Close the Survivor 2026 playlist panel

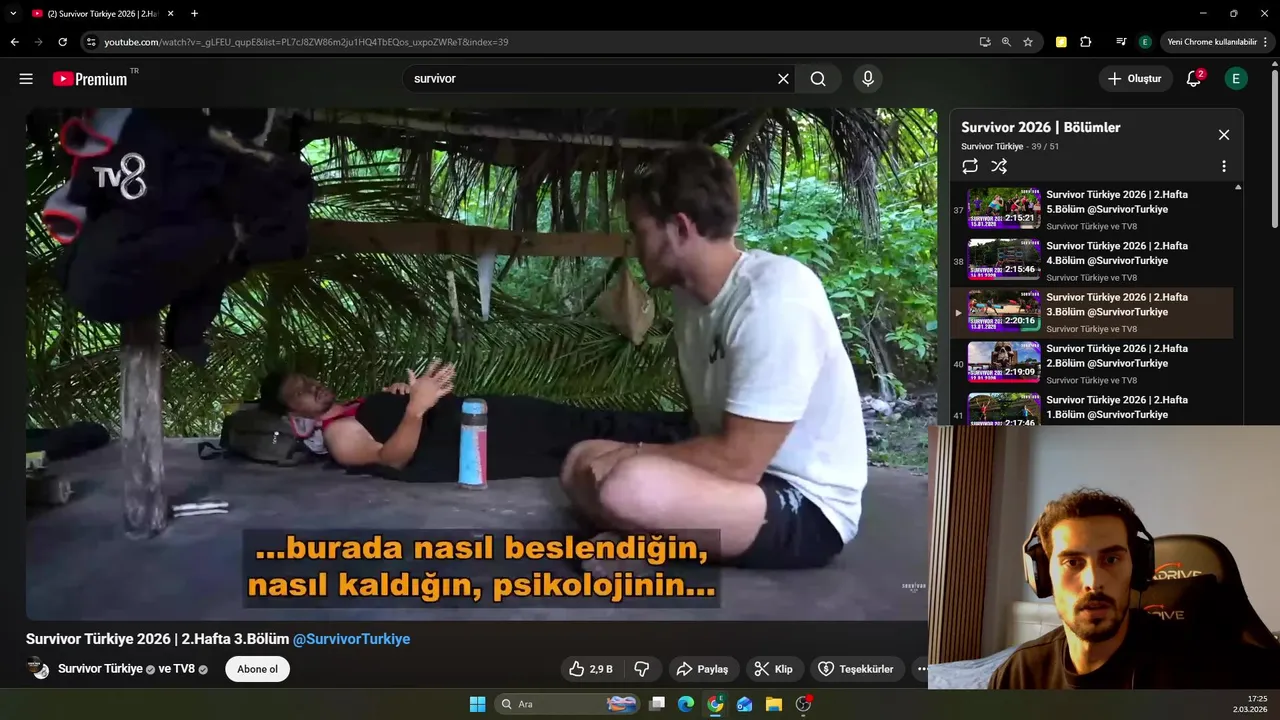[x=1223, y=135]
